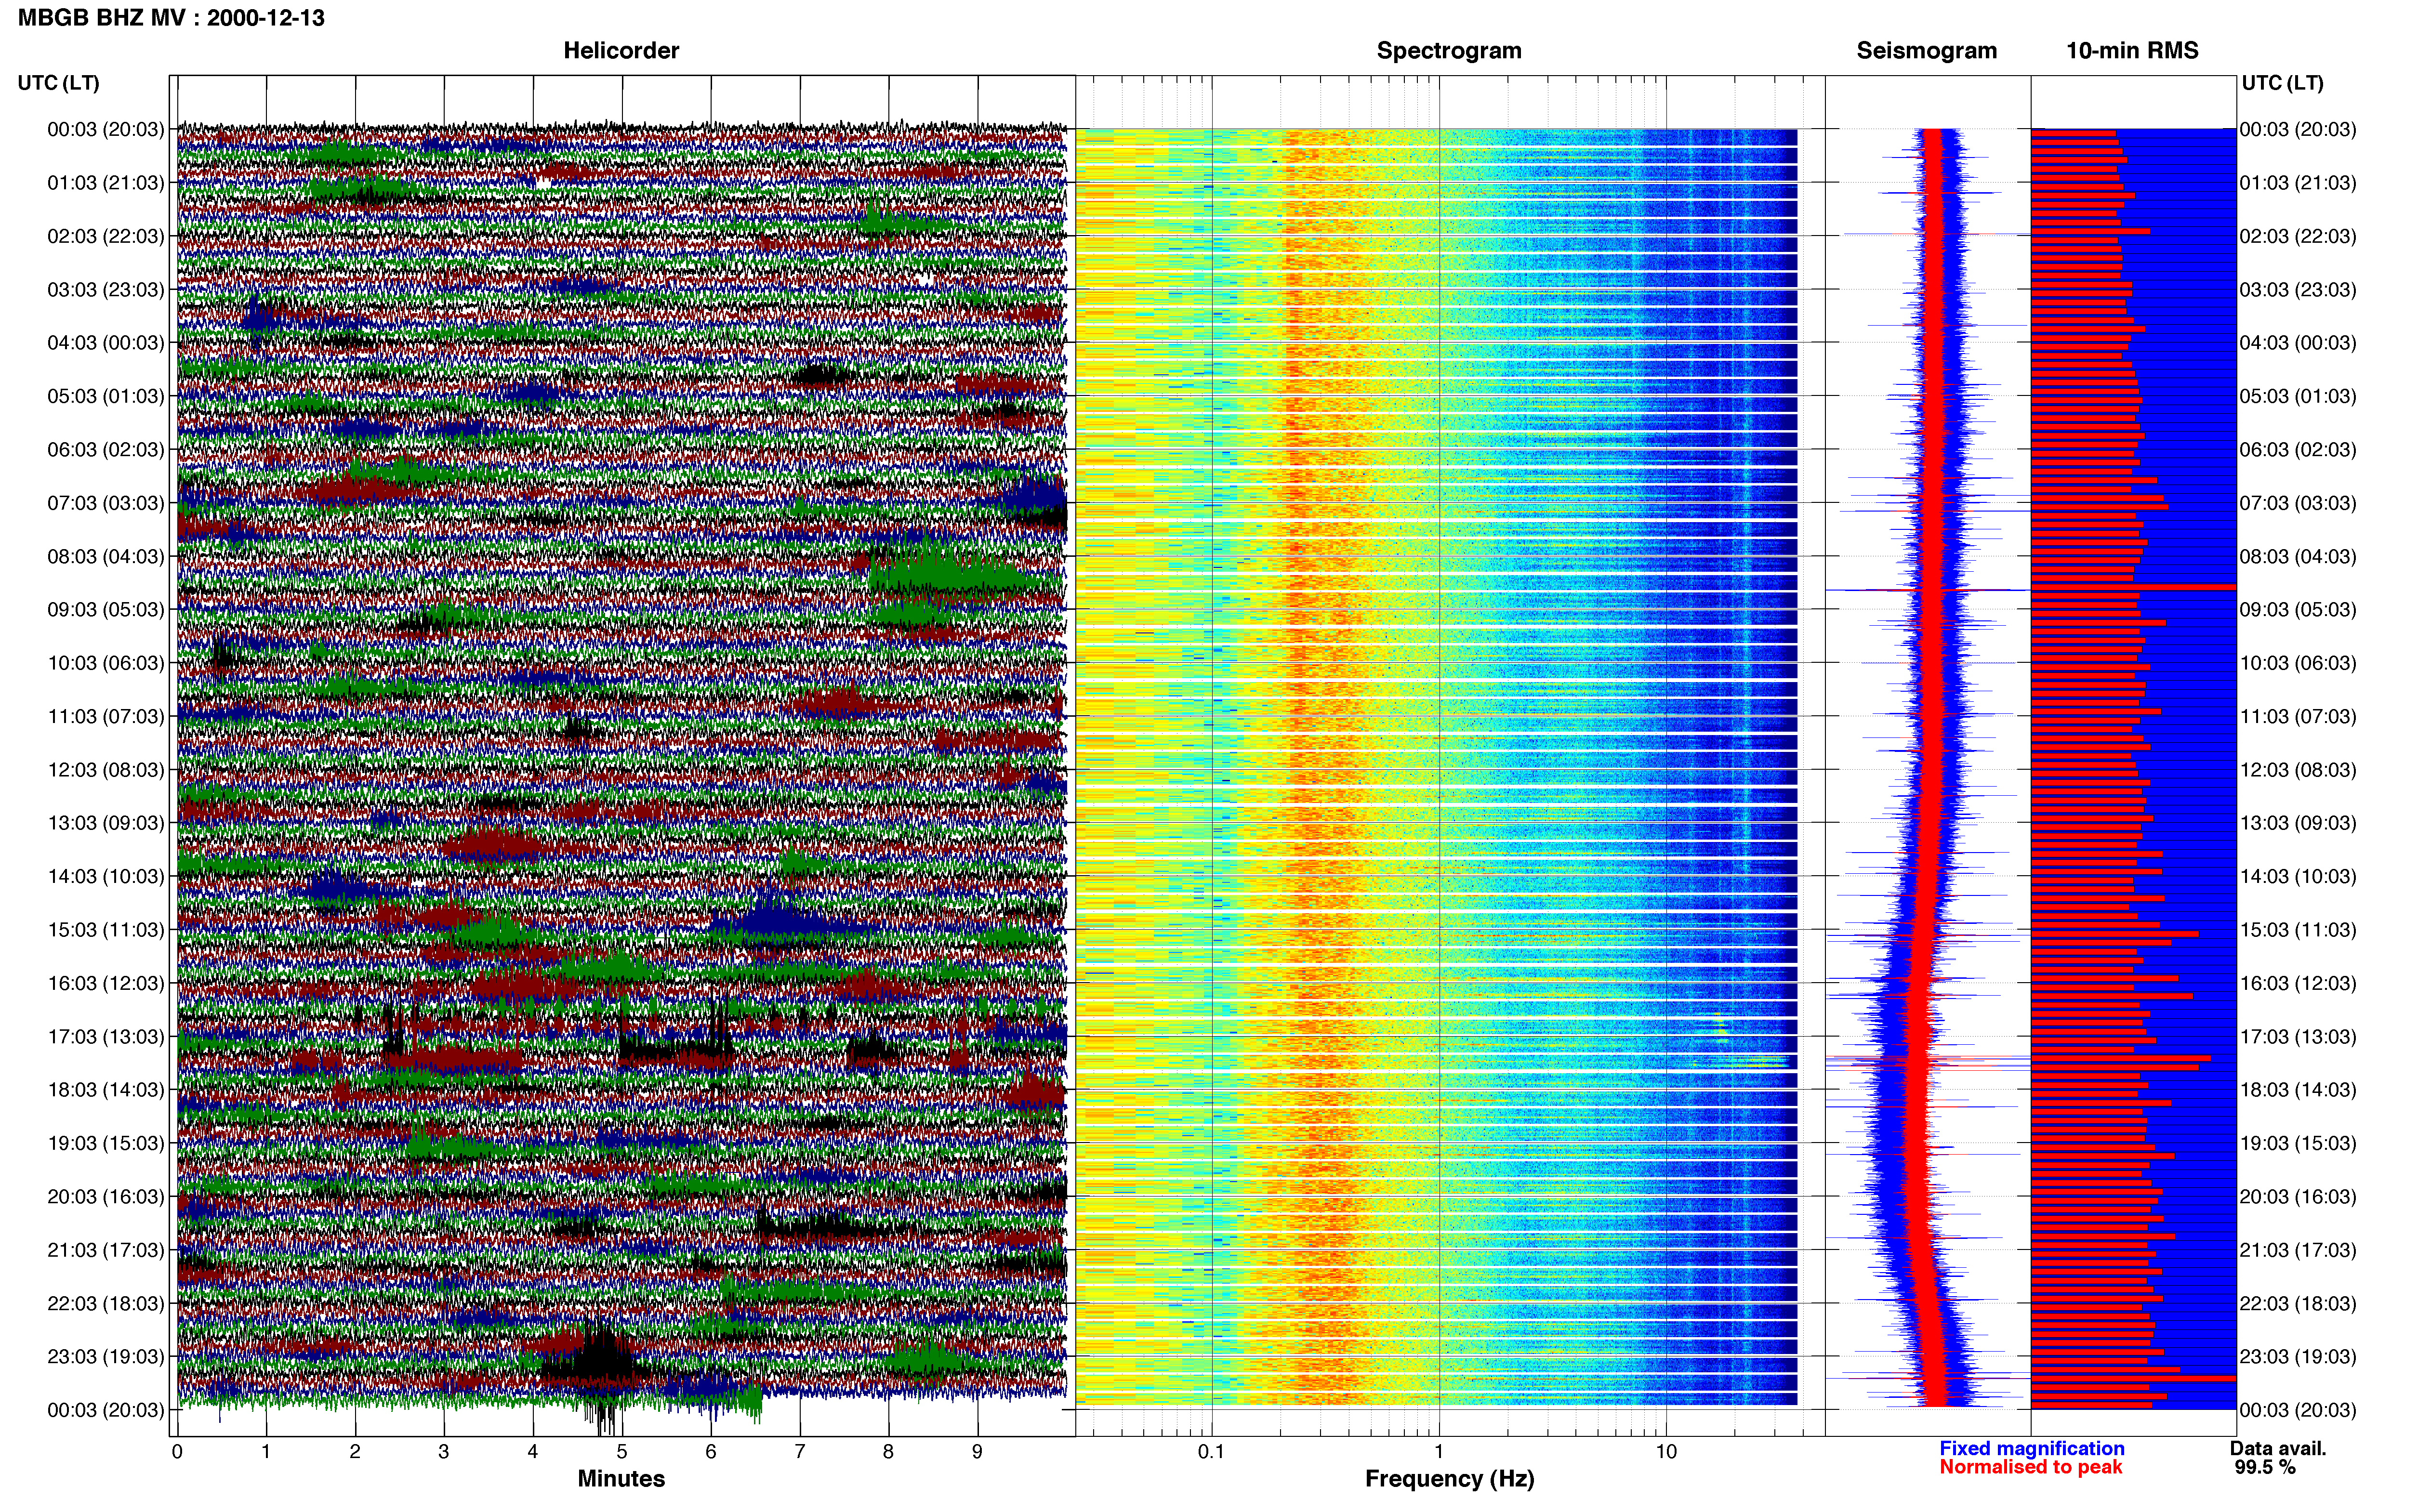
Task: Click the right 'UTC (LT)' axis label
Action: (x=2282, y=83)
